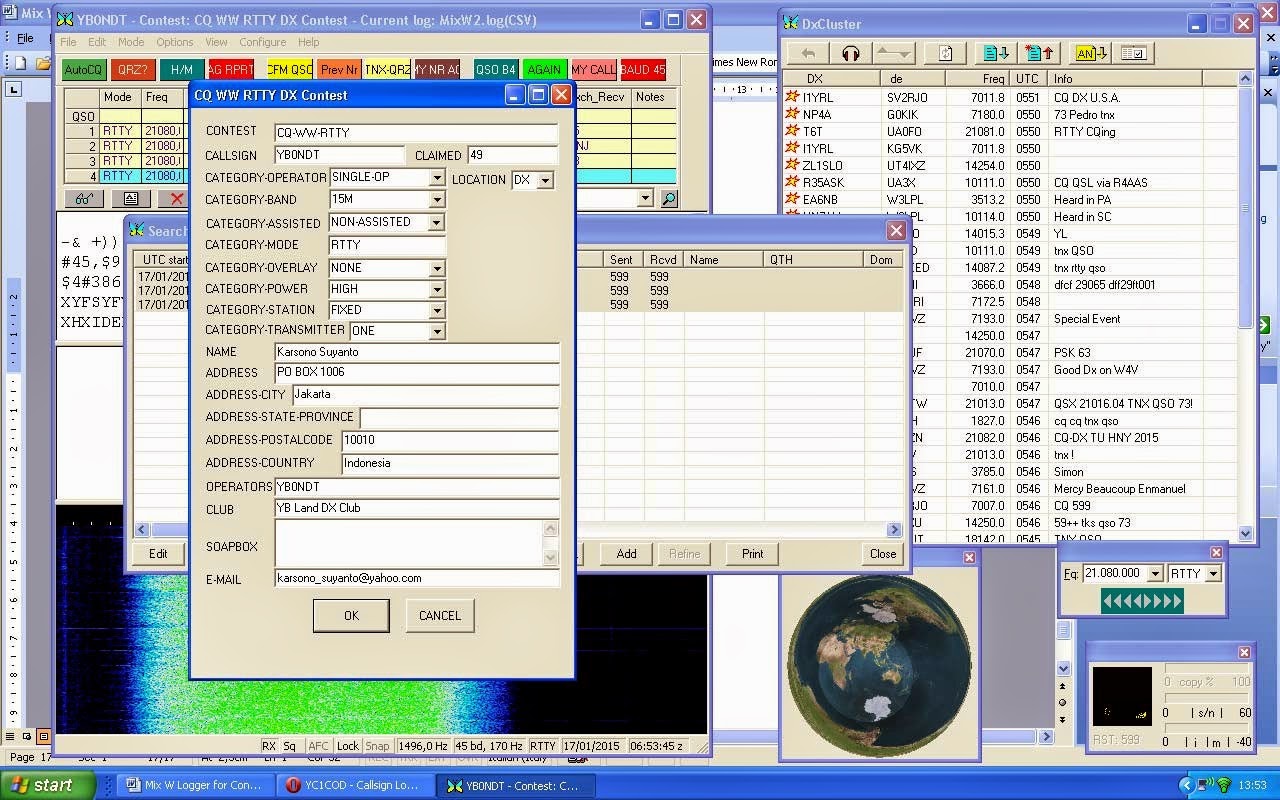This screenshot has width=1280, height=800.
Task: Open the RTTY mode dropdown in frequency panel
Action: tap(1213, 574)
